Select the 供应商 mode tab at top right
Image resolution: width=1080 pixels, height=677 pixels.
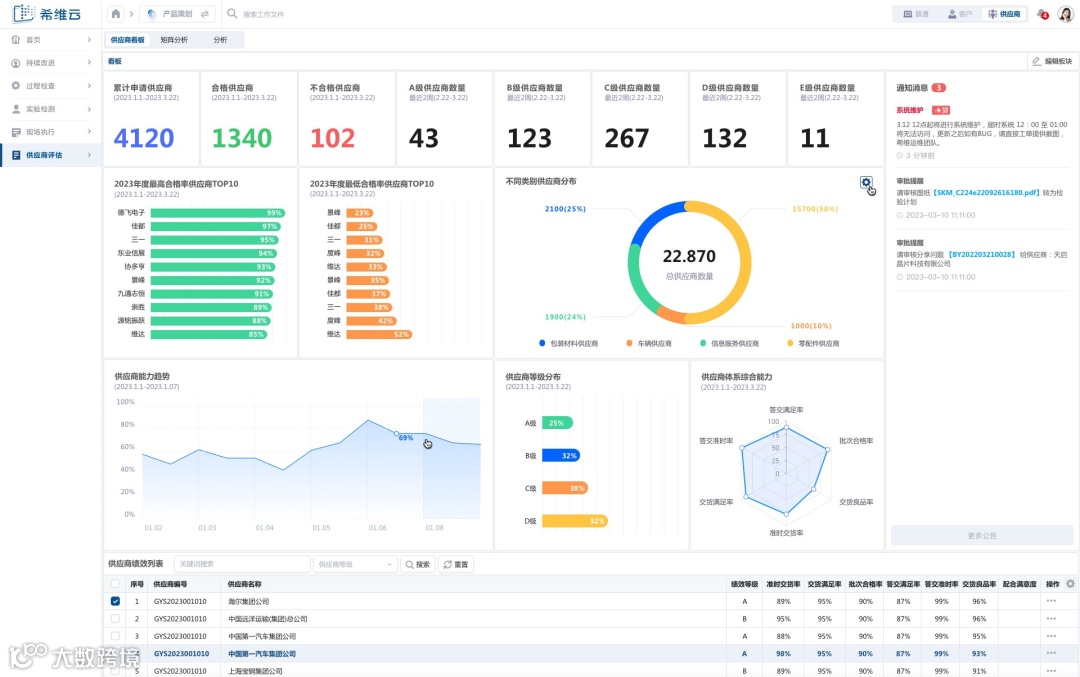pos(1004,14)
